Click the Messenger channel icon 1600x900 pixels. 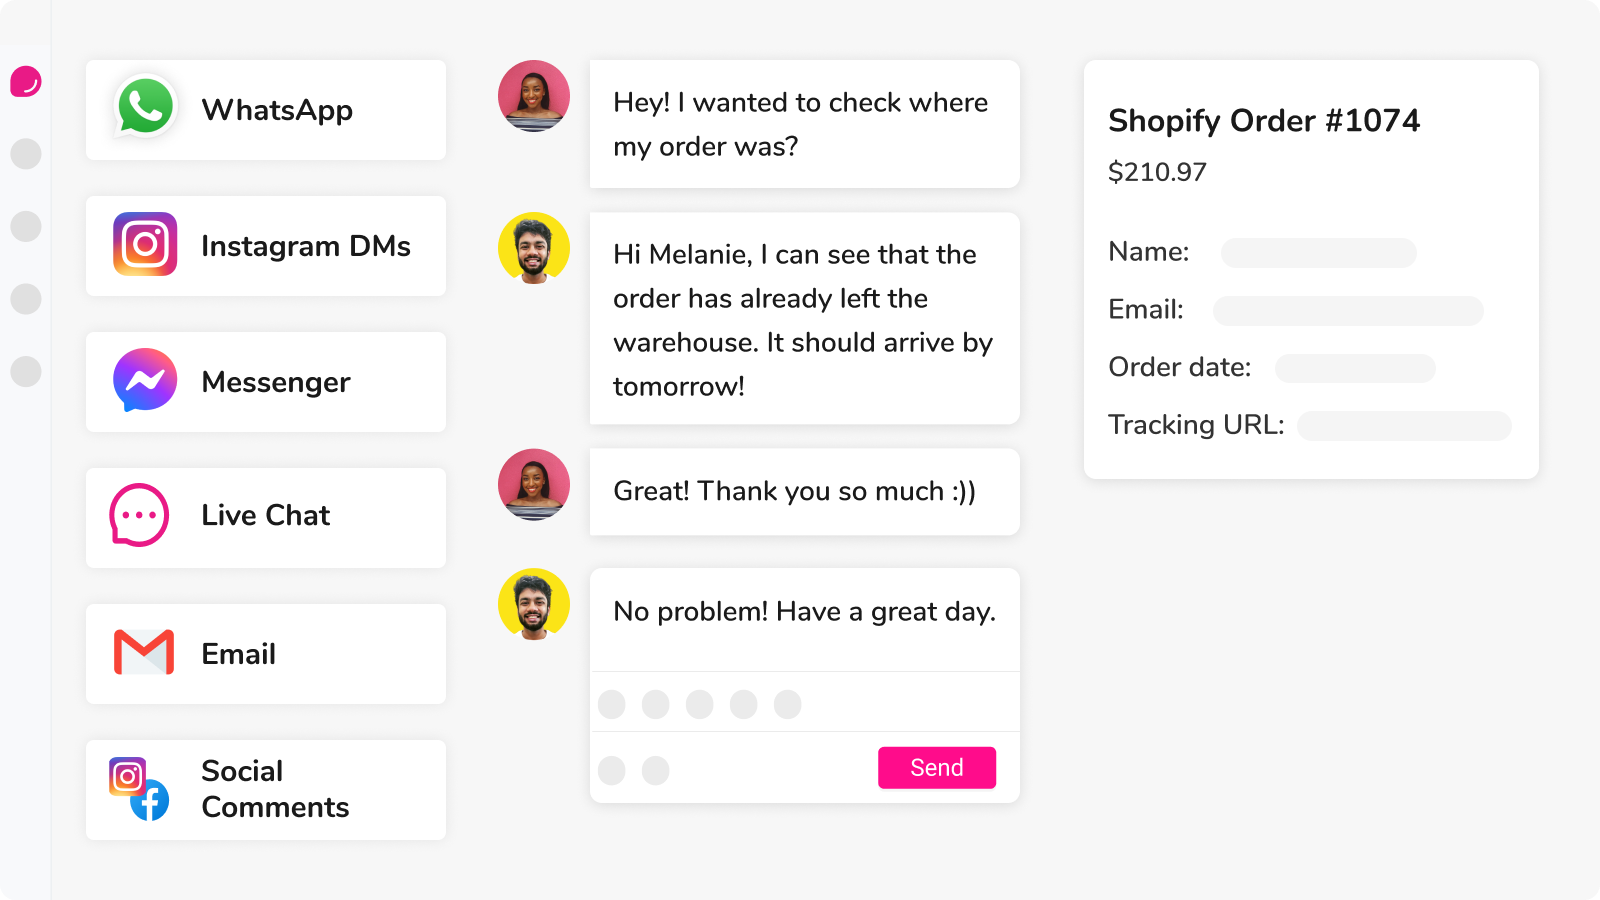pos(143,381)
